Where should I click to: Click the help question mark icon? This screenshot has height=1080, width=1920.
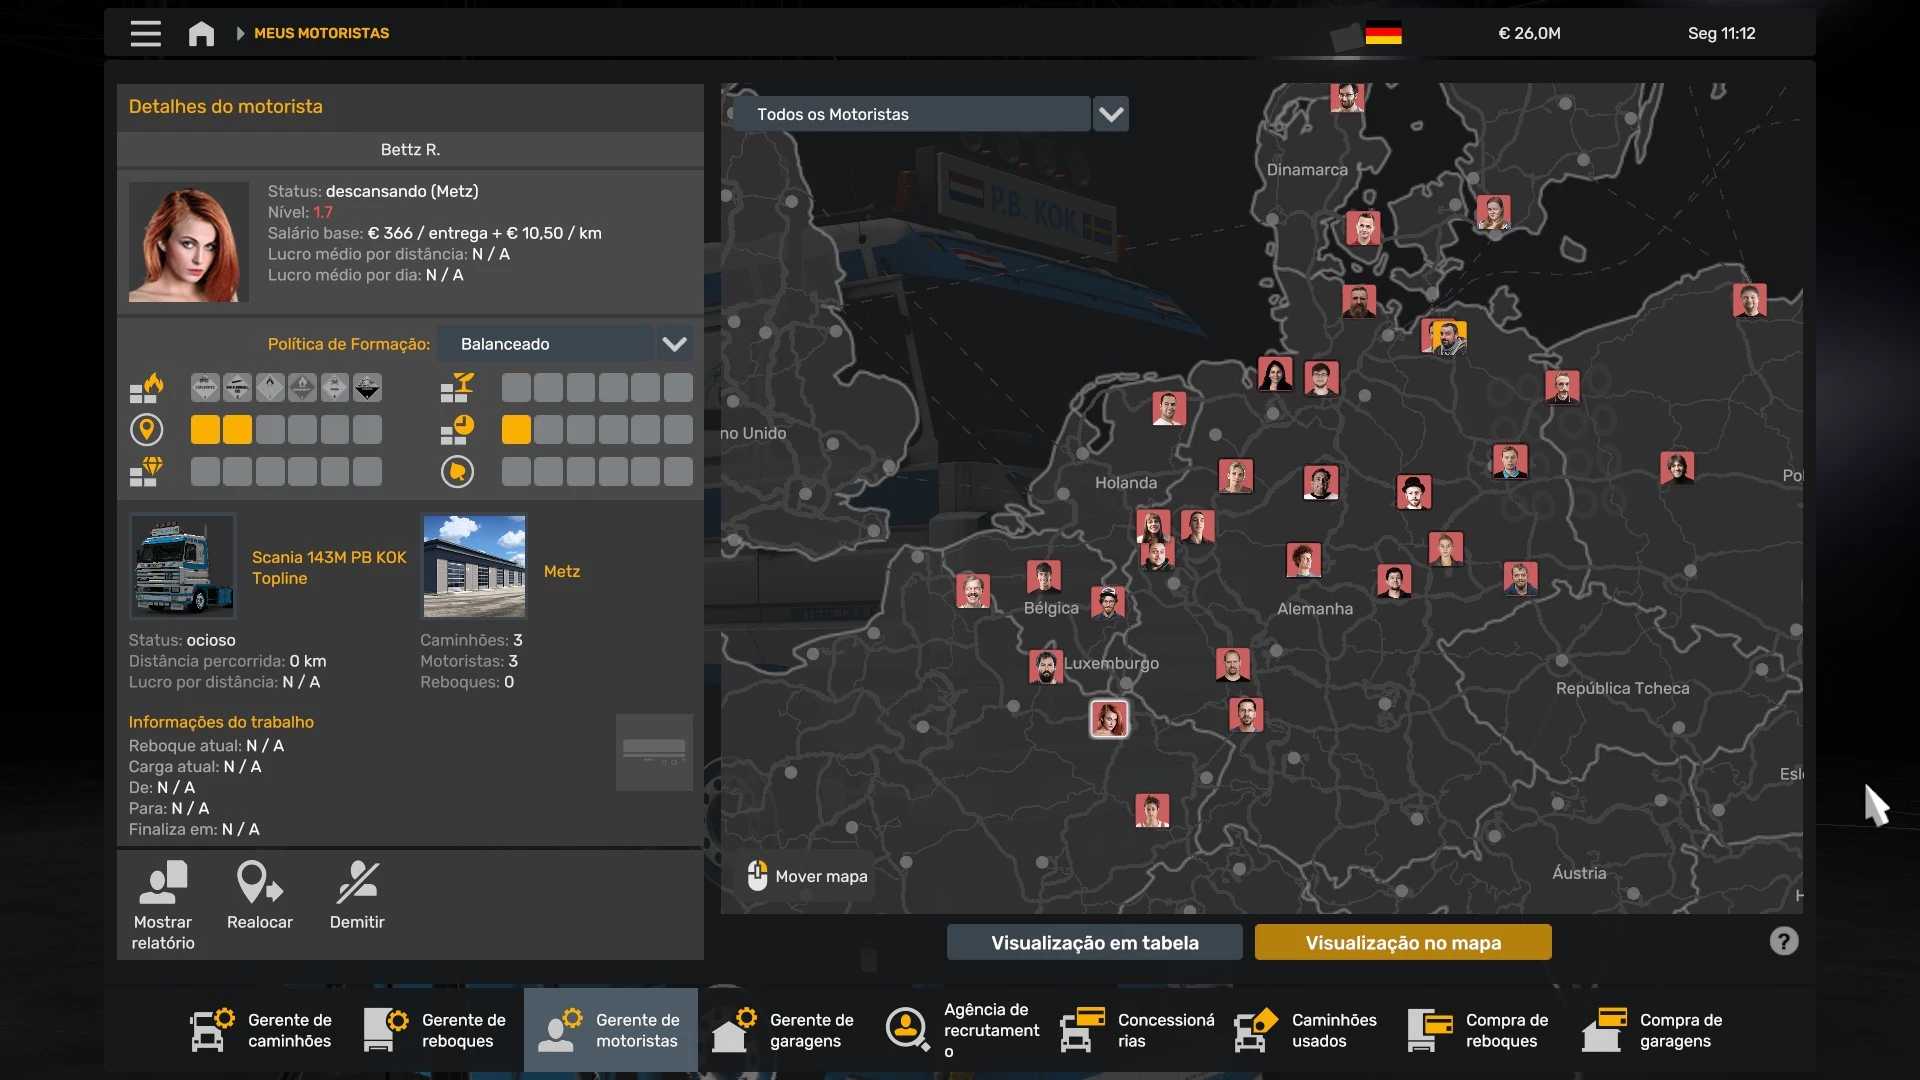tap(1783, 941)
